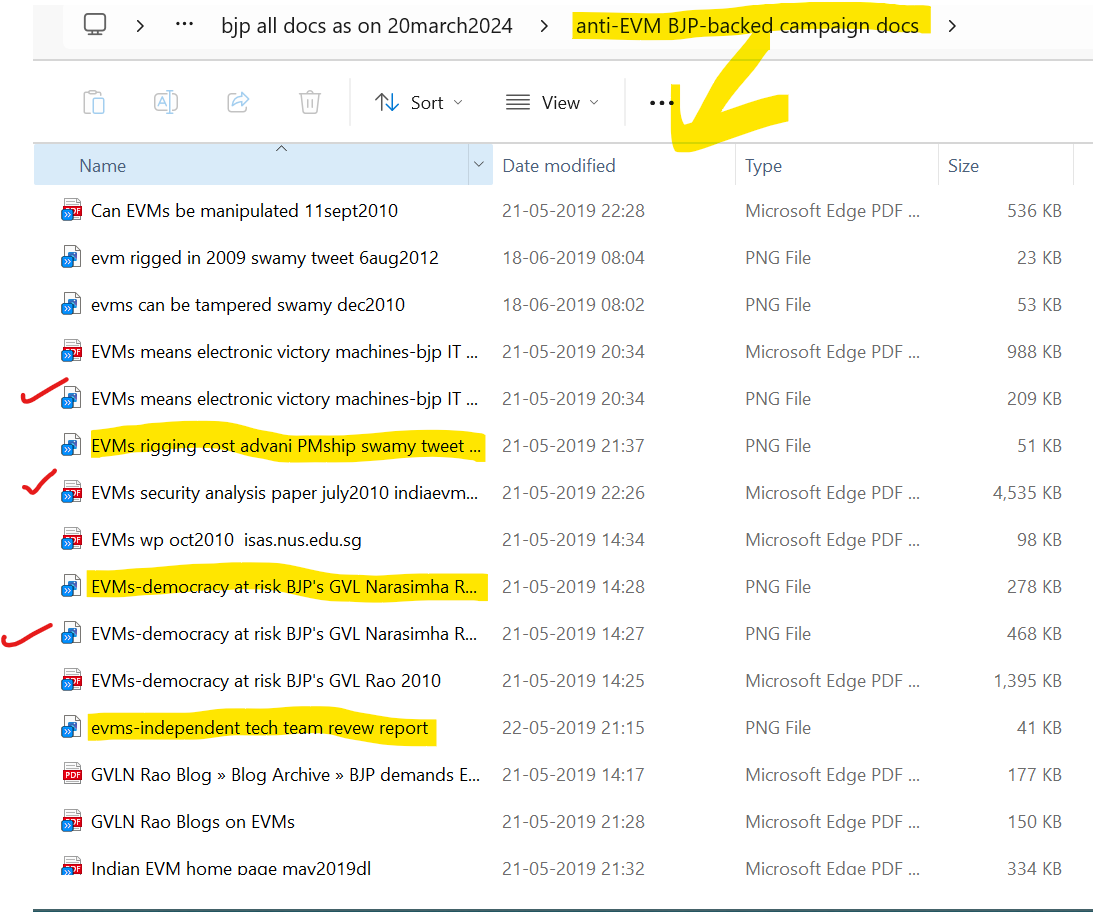This screenshot has width=1093, height=912.
Task: Expand chevron after This PC icon
Action: point(140,26)
